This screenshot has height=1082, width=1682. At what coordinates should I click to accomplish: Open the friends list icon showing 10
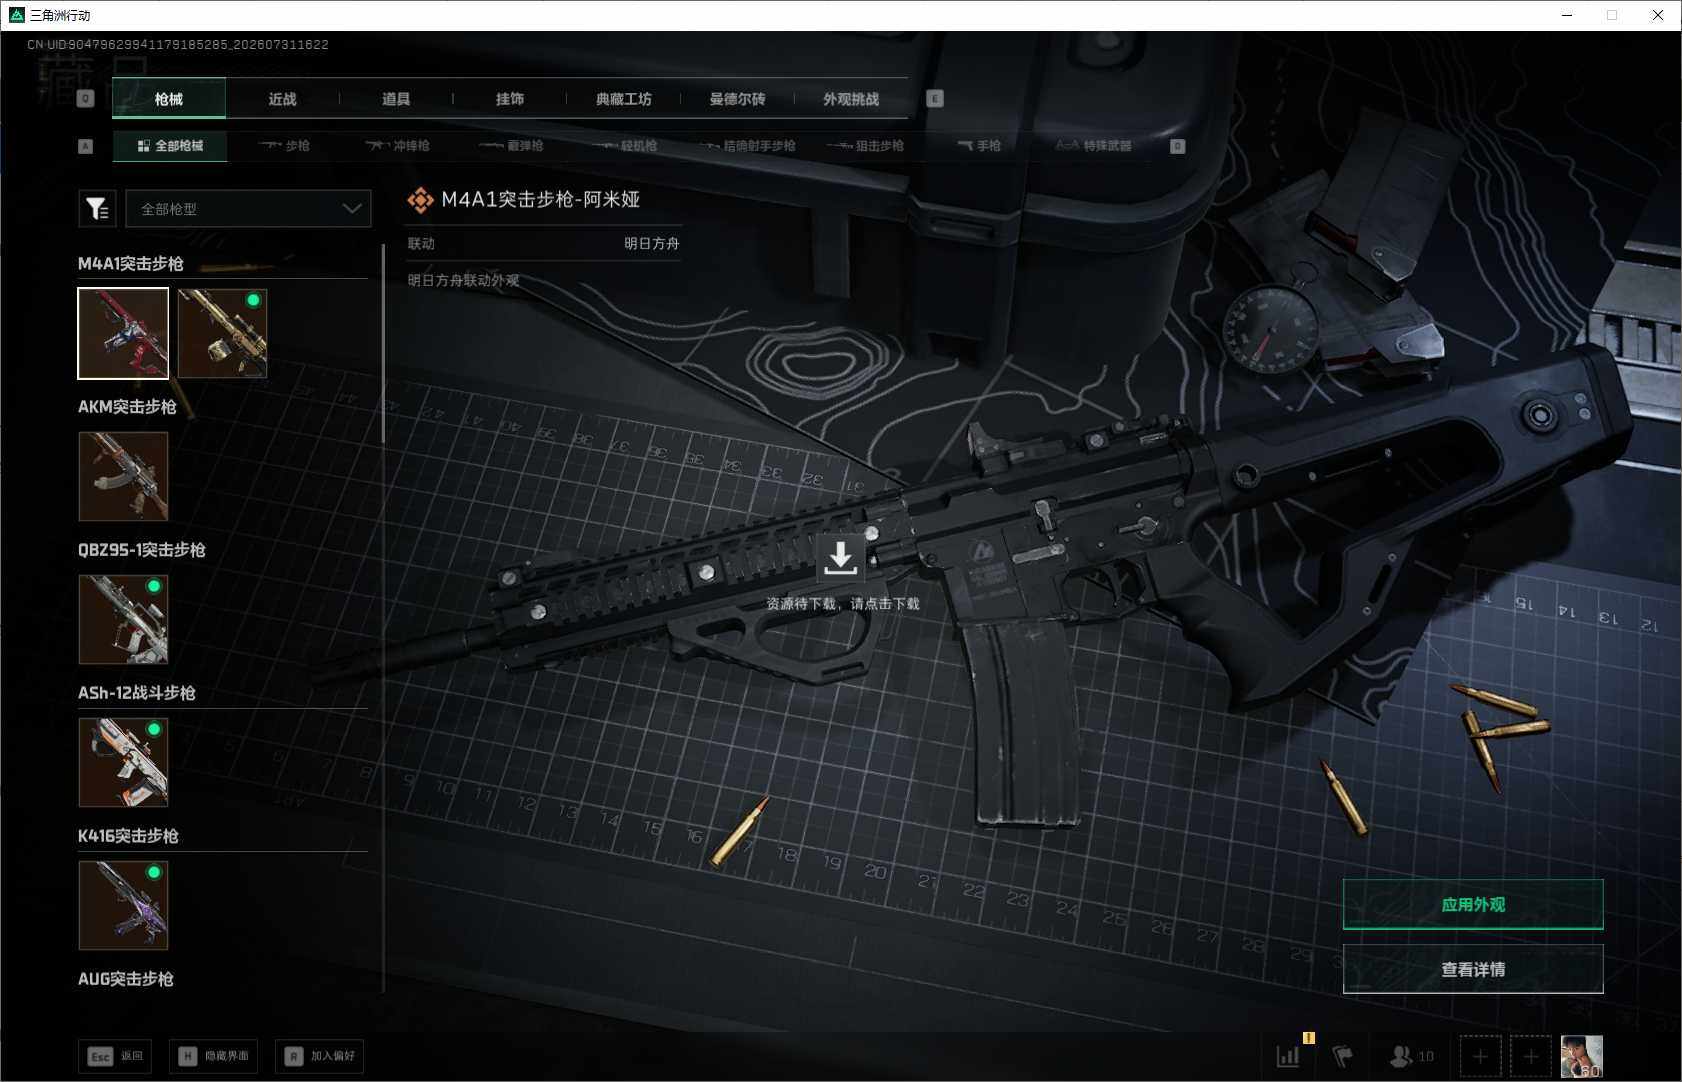[x=1412, y=1055]
